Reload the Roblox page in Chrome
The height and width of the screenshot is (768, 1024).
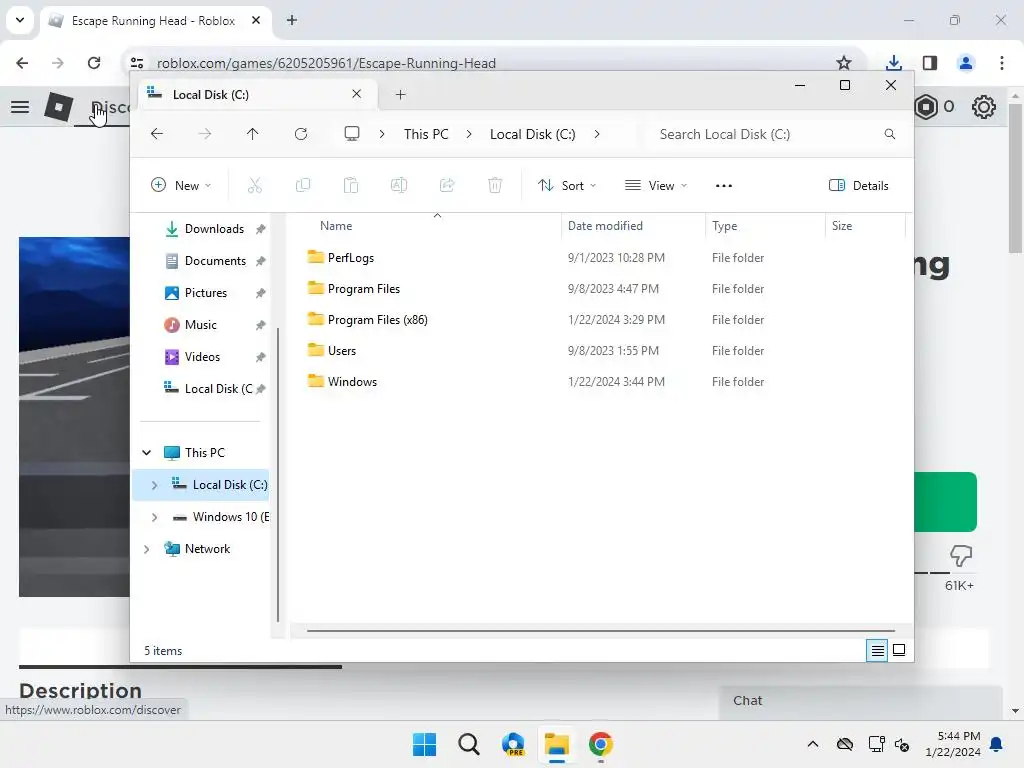(94, 63)
